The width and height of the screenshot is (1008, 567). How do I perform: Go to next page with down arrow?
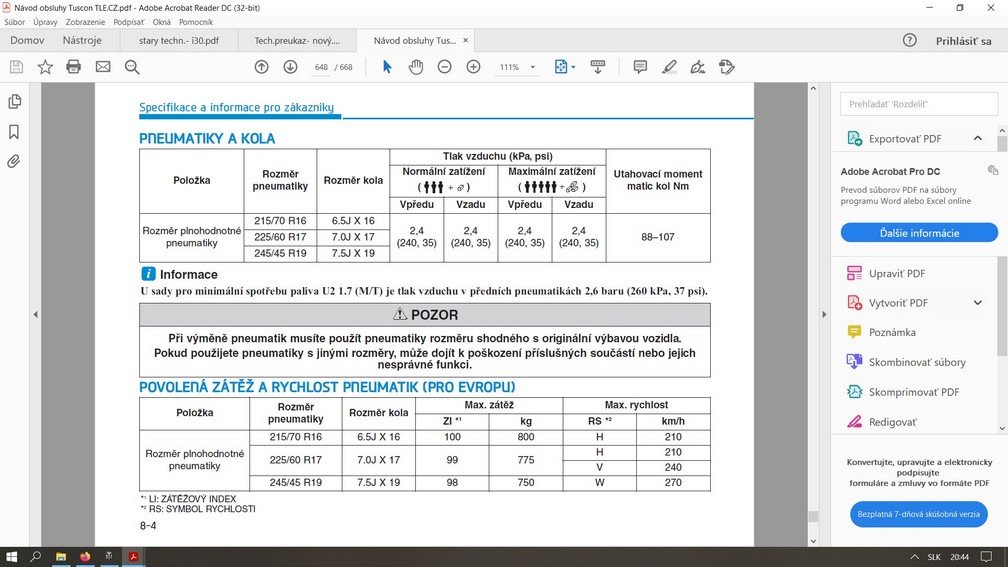point(290,67)
